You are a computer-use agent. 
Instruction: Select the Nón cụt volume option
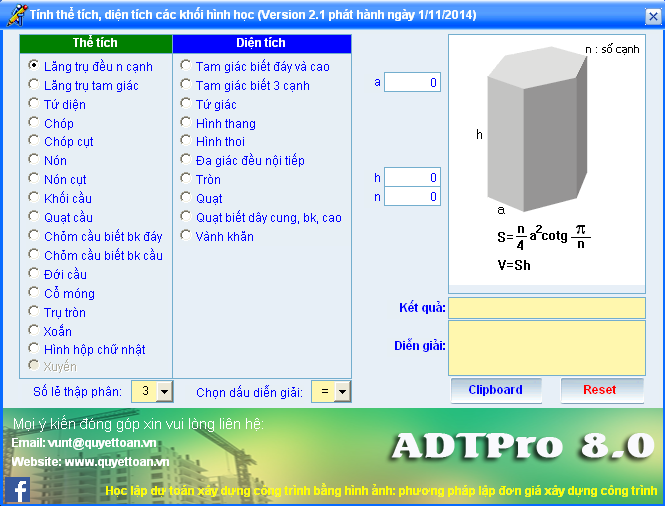(x=35, y=180)
